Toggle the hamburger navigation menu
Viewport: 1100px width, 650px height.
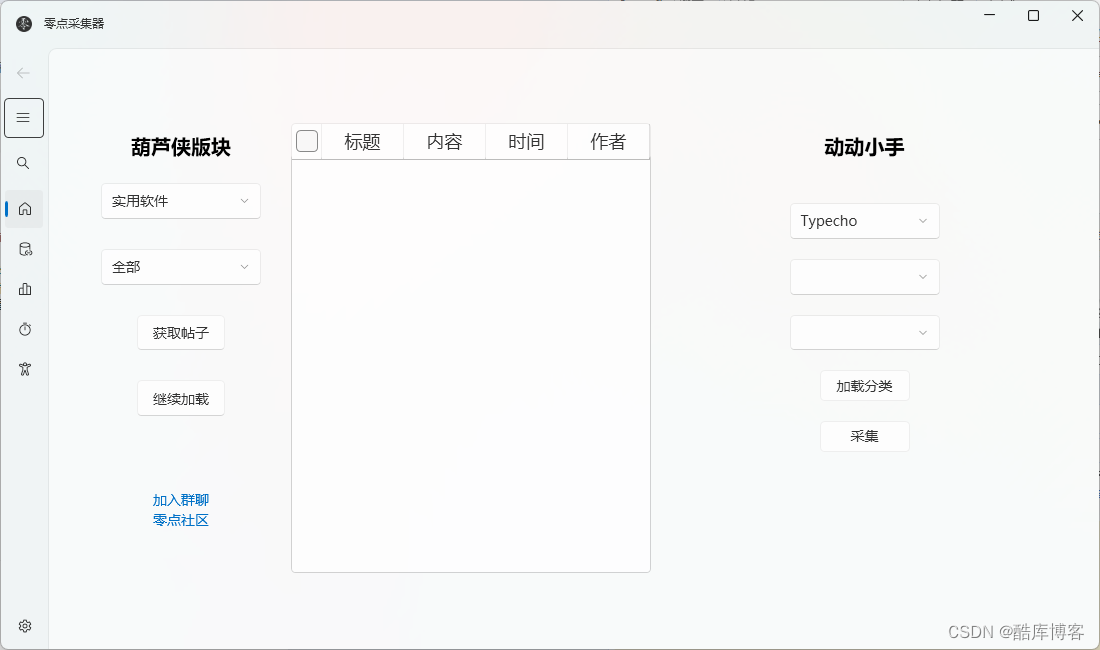tap(24, 118)
